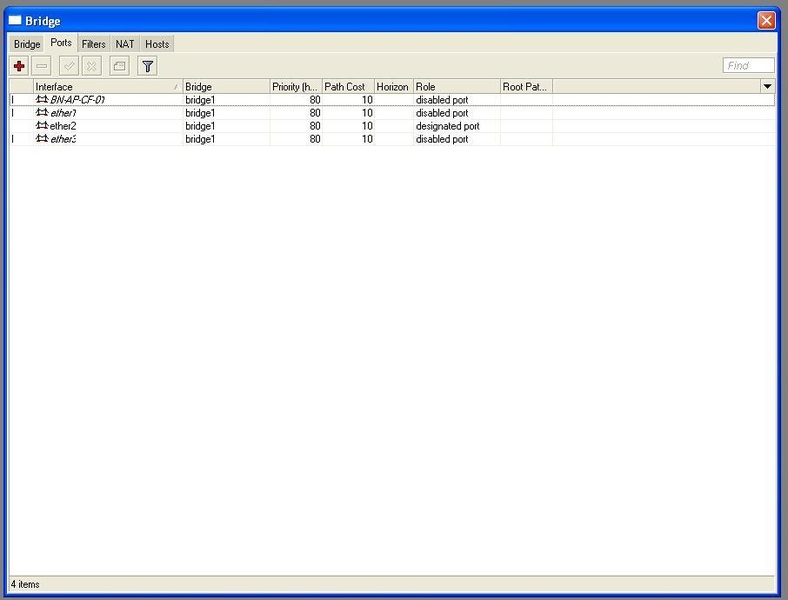
Task: Click the Bridge window title icon
Action: [15, 21]
